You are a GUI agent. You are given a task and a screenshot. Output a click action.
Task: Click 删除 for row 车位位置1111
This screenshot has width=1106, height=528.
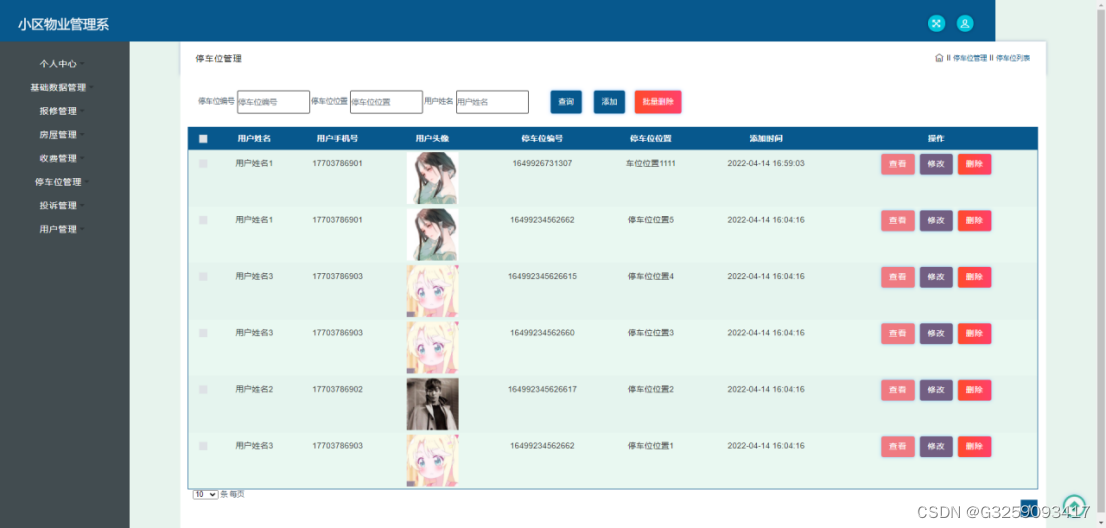coord(974,164)
